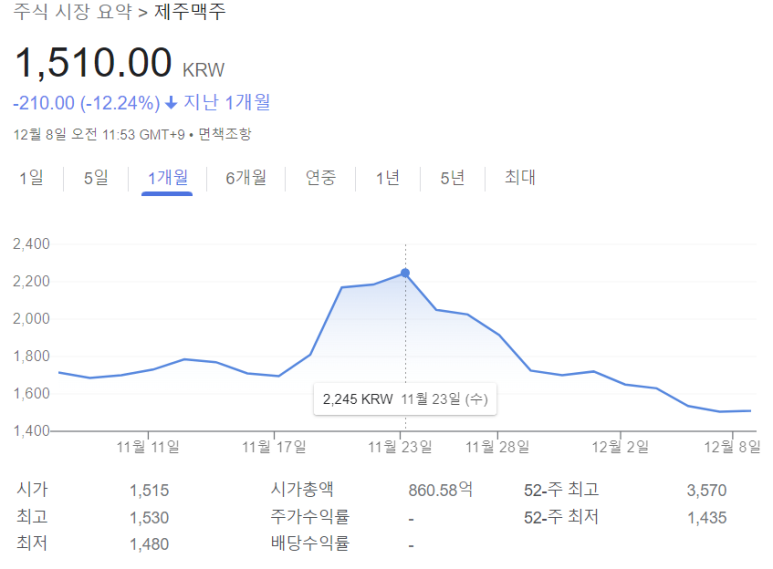Click the 2,400 y-axis label
Screen dimensions: 773x569
pyautogui.click(x=31, y=244)
